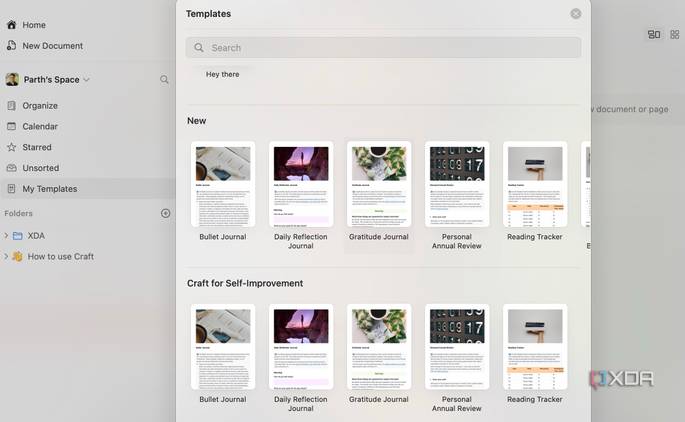Go to Home

click(34, 25)
